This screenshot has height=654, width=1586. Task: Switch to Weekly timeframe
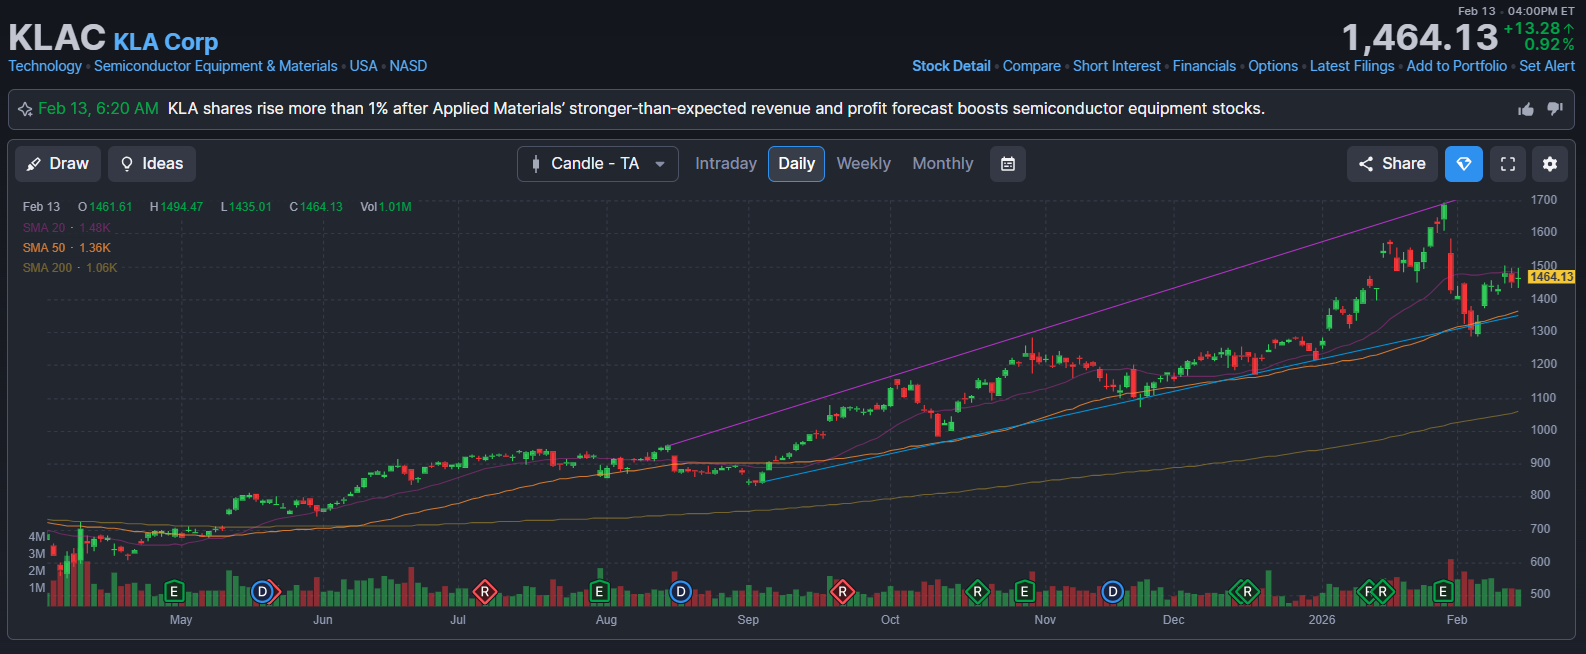863,164
